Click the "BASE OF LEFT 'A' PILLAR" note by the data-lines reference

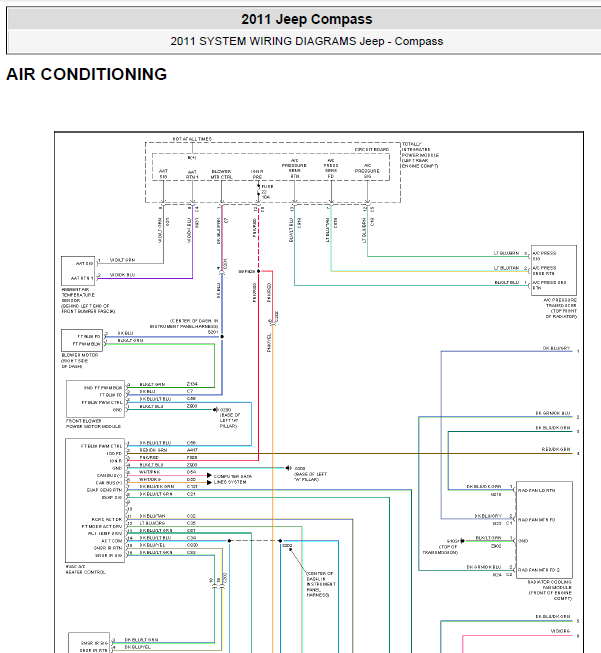(310, 477)
